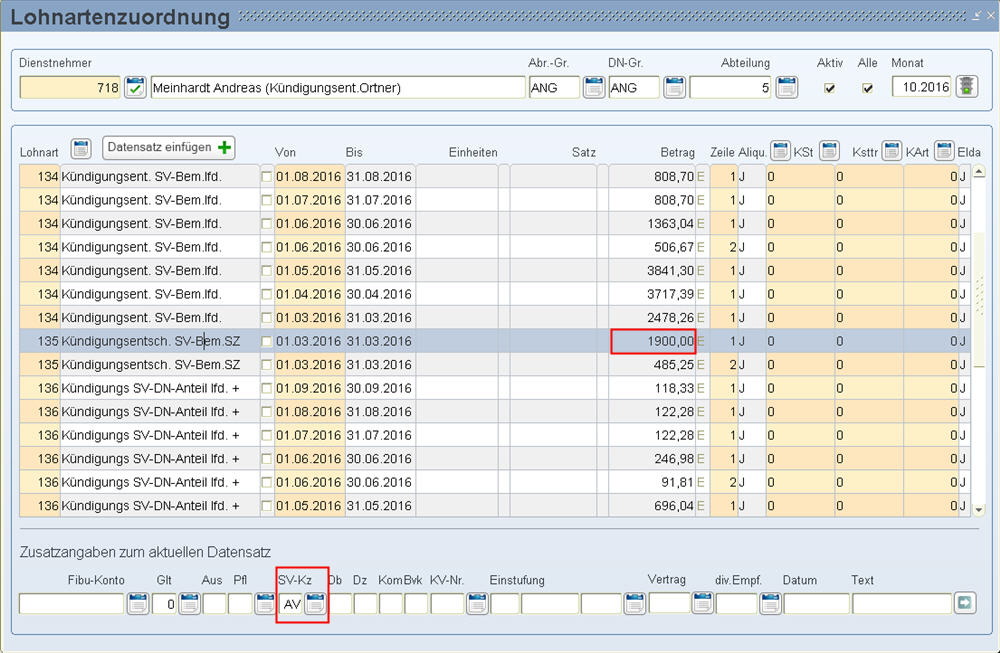Select Betrag cell 1900,00
The width and height of the screenshot is (1000, 653).
pyautogui.click(x=652, y=341)
